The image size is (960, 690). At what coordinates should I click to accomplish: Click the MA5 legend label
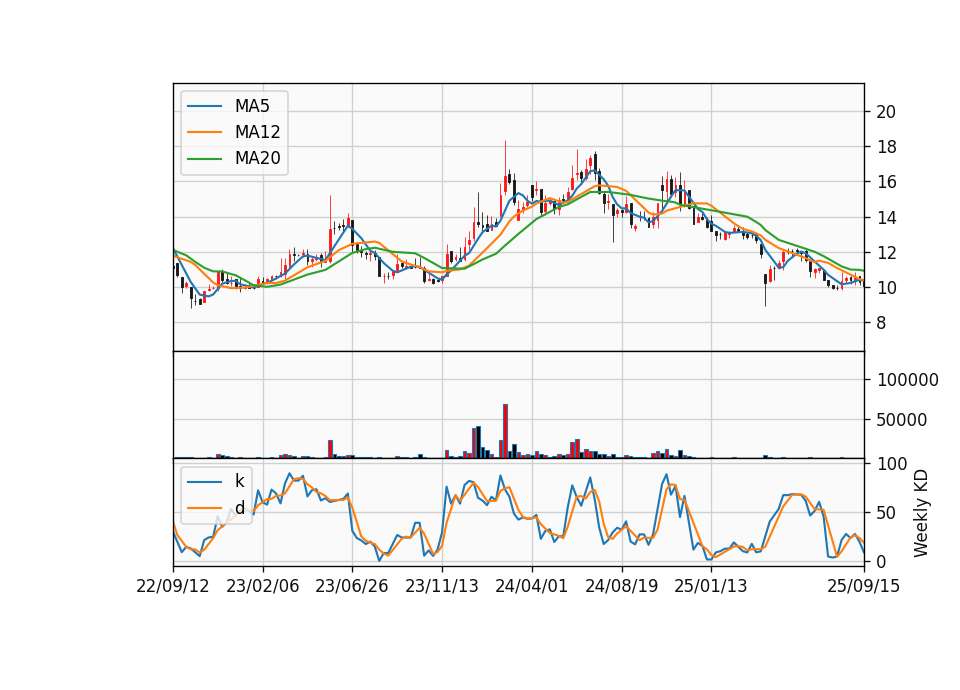coord(252,106)
